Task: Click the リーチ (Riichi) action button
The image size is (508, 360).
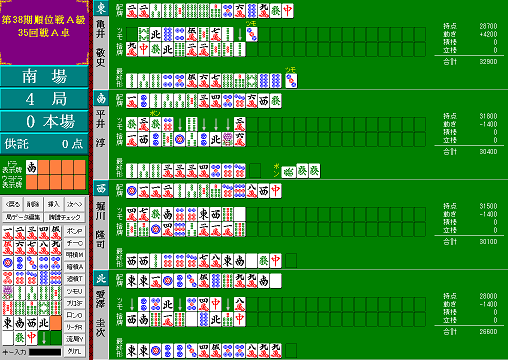Action: click(x=74, y=327)
